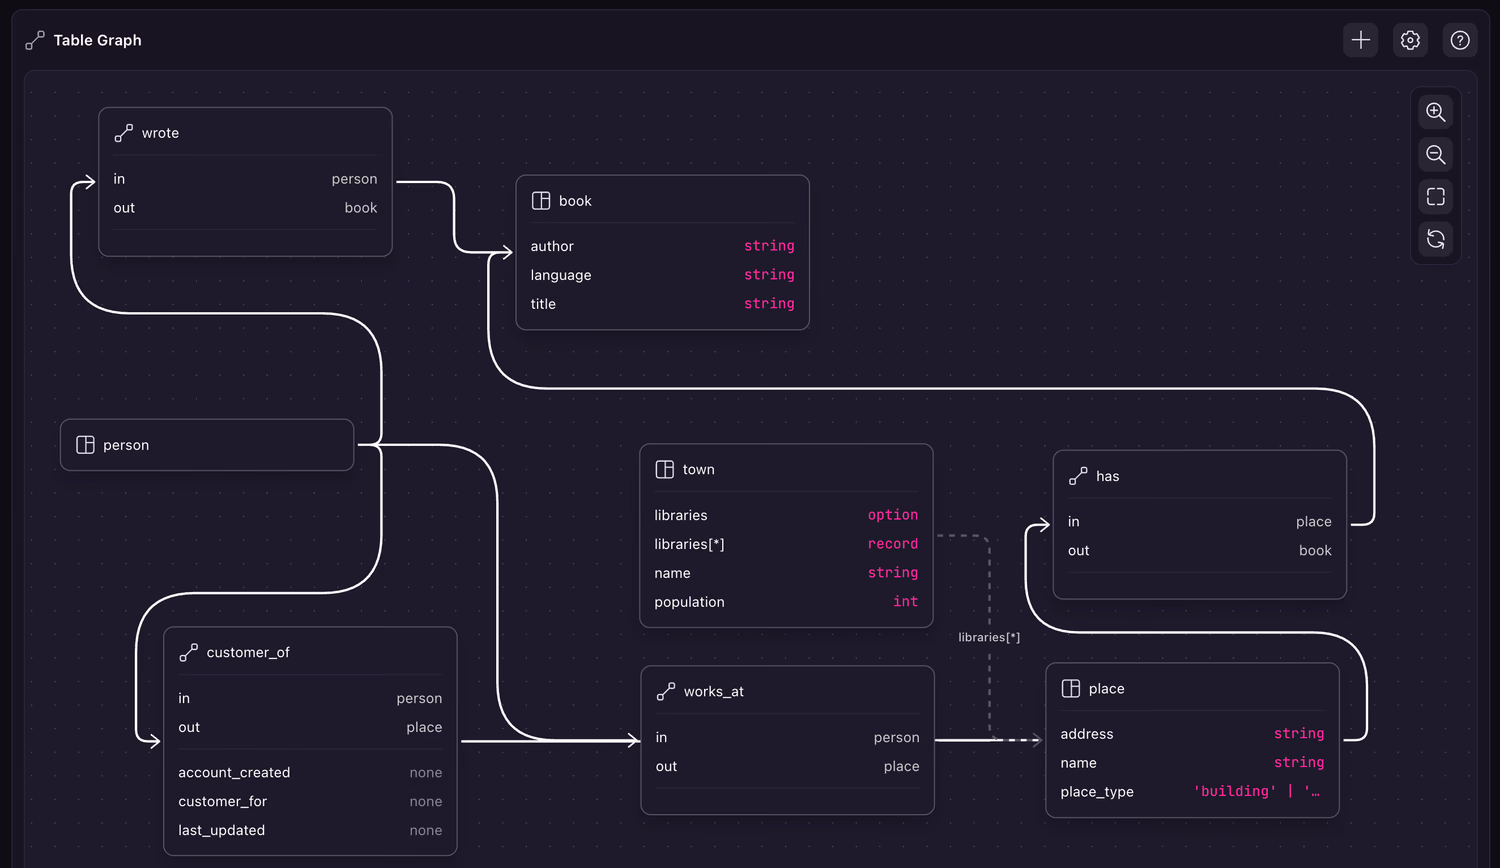
Task: Click the 'out' row of customer_of
Action: point(310,727)
